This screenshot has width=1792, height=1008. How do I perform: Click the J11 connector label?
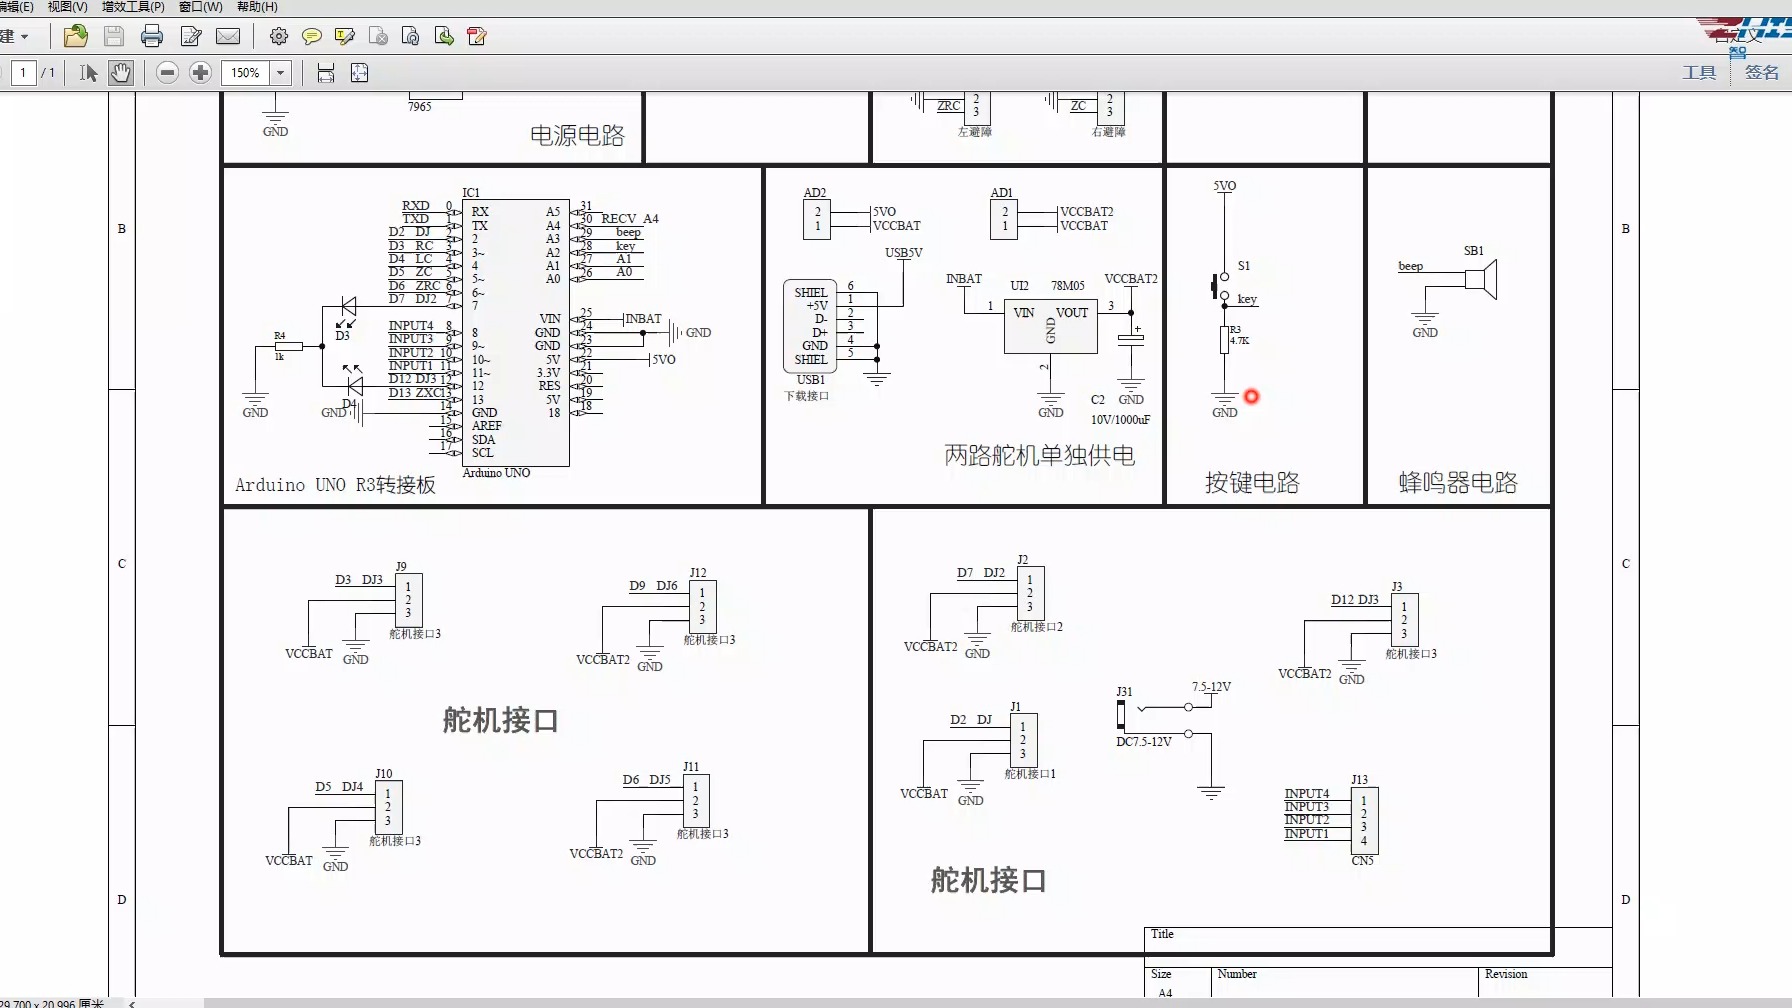coord(691,767)
